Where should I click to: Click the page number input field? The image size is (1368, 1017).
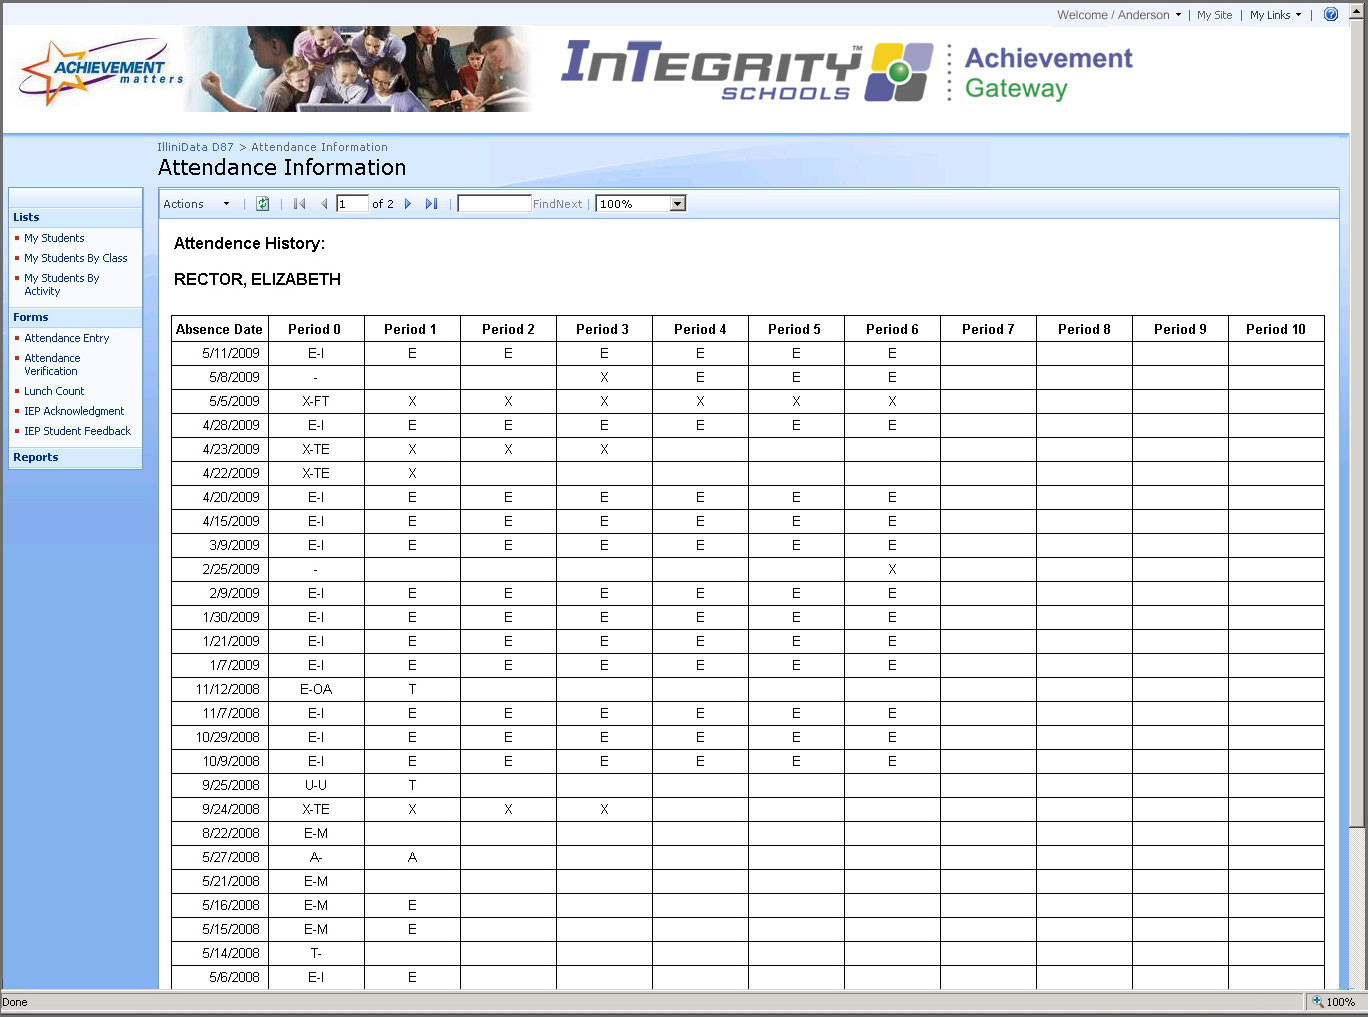(352, 204)
